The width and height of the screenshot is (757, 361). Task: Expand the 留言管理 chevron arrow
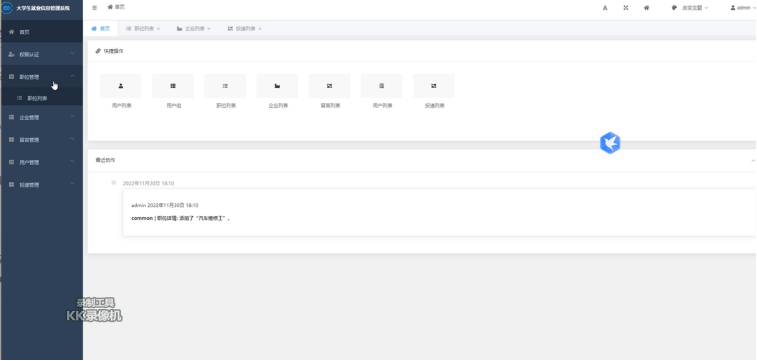coord(72,139)
